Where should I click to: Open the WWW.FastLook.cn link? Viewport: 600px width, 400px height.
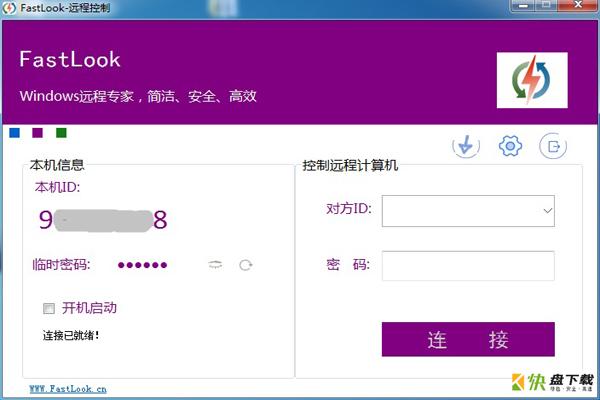68,389
